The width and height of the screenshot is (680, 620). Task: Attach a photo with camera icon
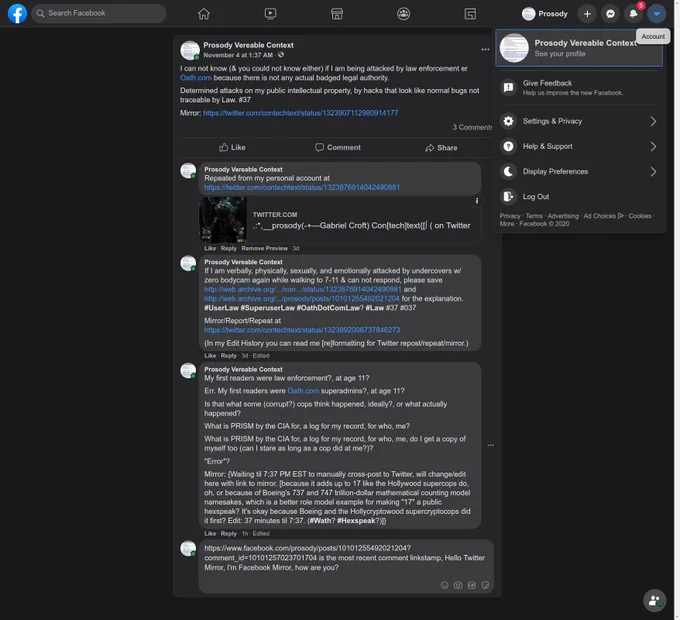[x=458, y=585]
